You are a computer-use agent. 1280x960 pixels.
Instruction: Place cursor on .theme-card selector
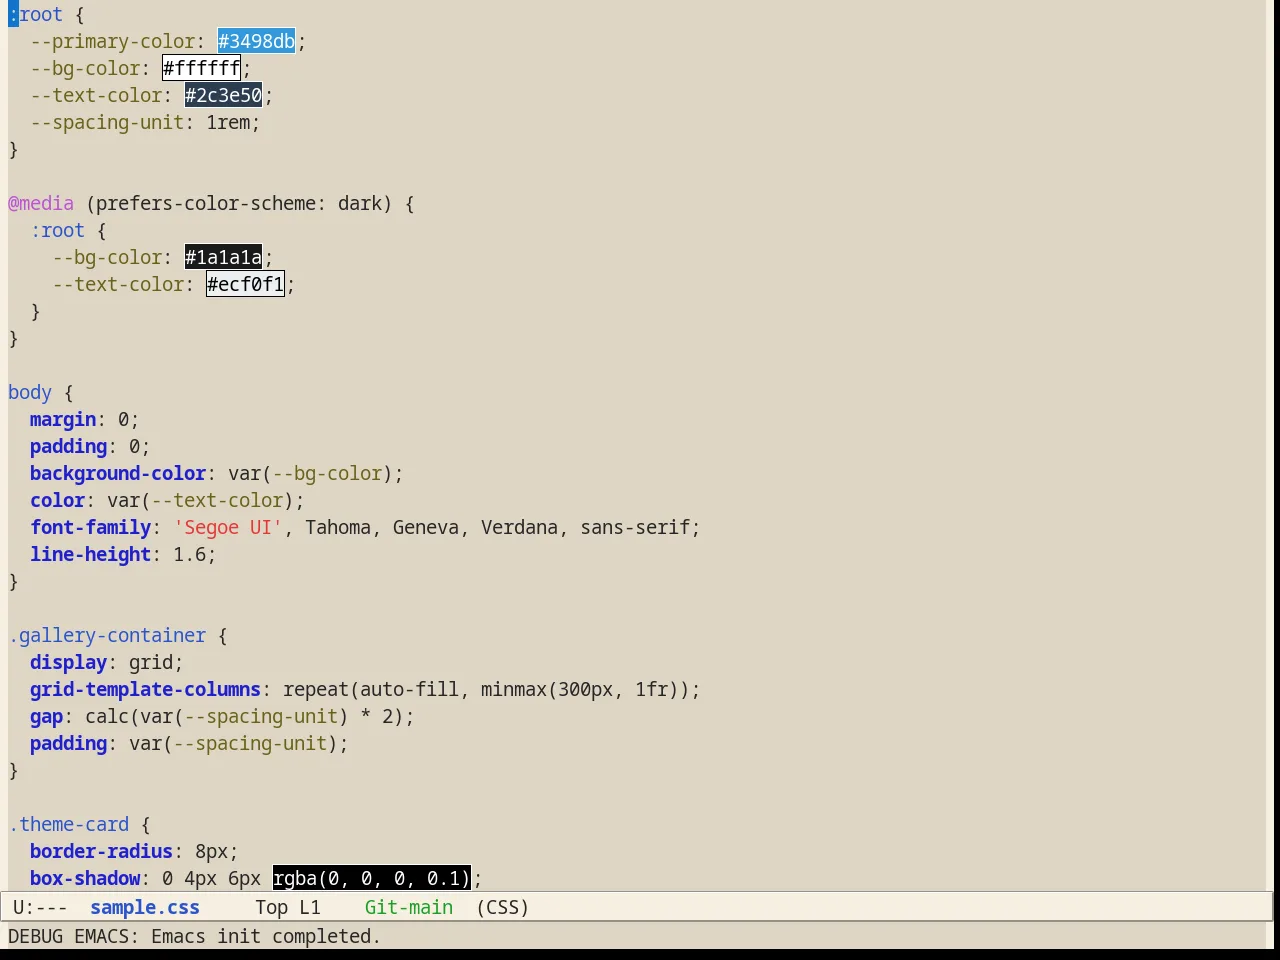tap(69, 824)
